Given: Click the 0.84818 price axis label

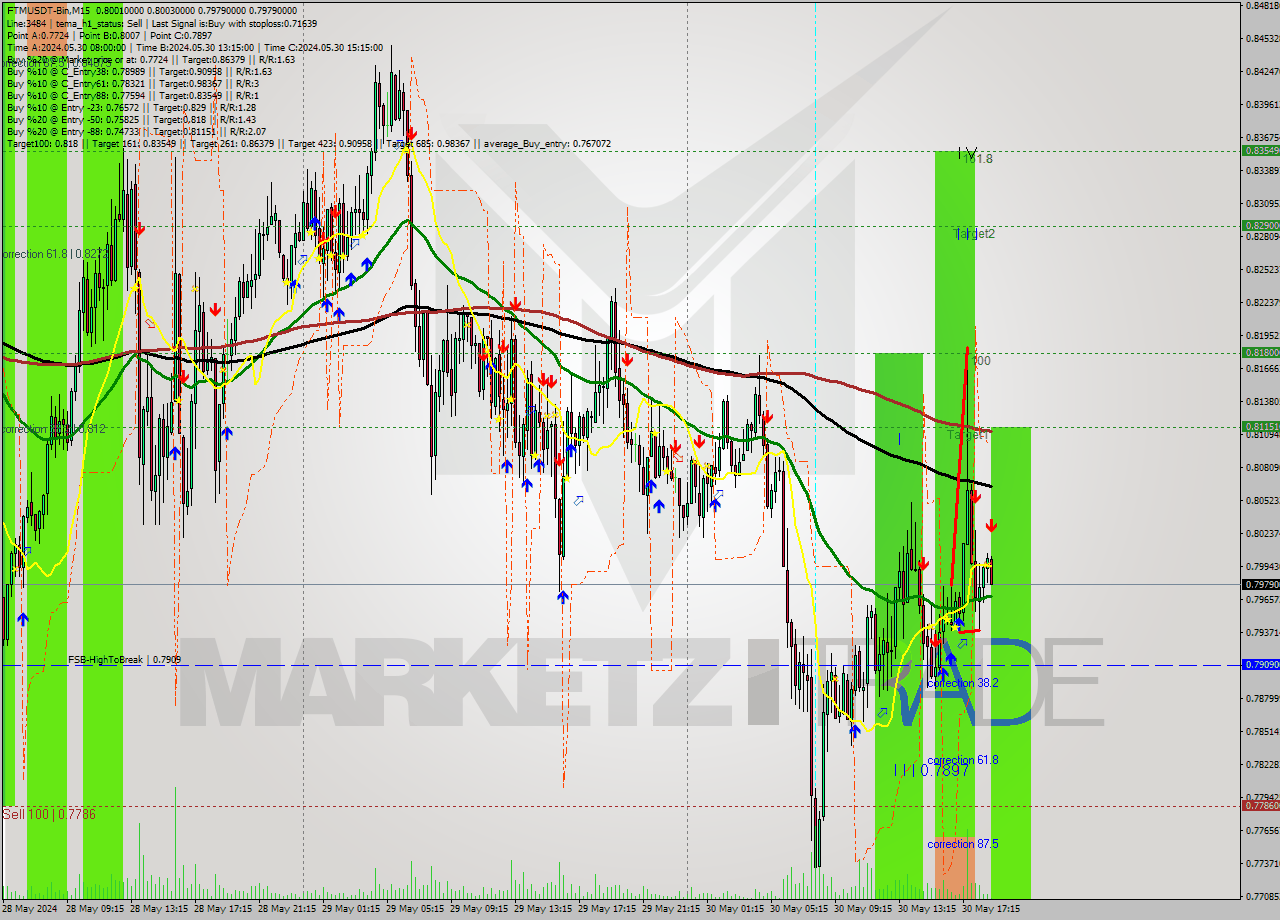Looking at the screenshot, I should click(x=1261, y=5).
